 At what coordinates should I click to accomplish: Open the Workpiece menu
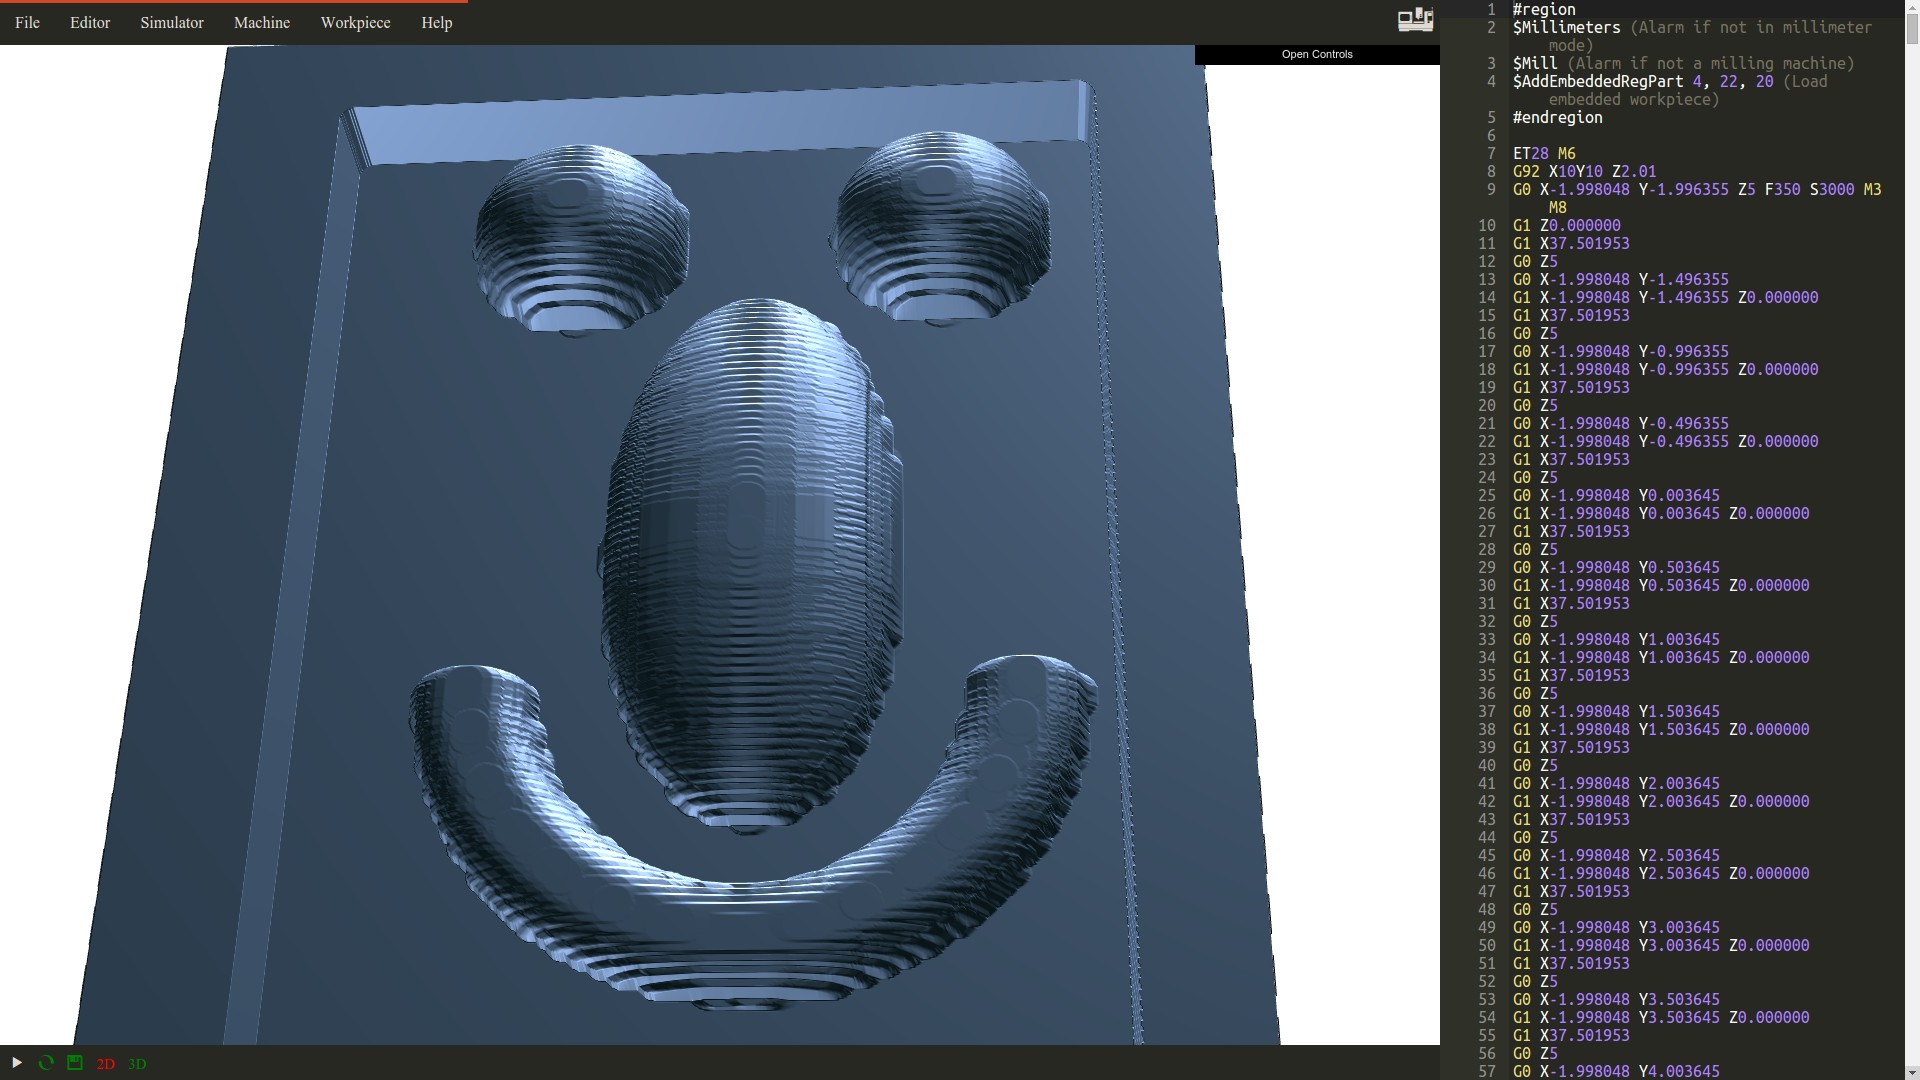pyautogui.click(x=355, y=22)
